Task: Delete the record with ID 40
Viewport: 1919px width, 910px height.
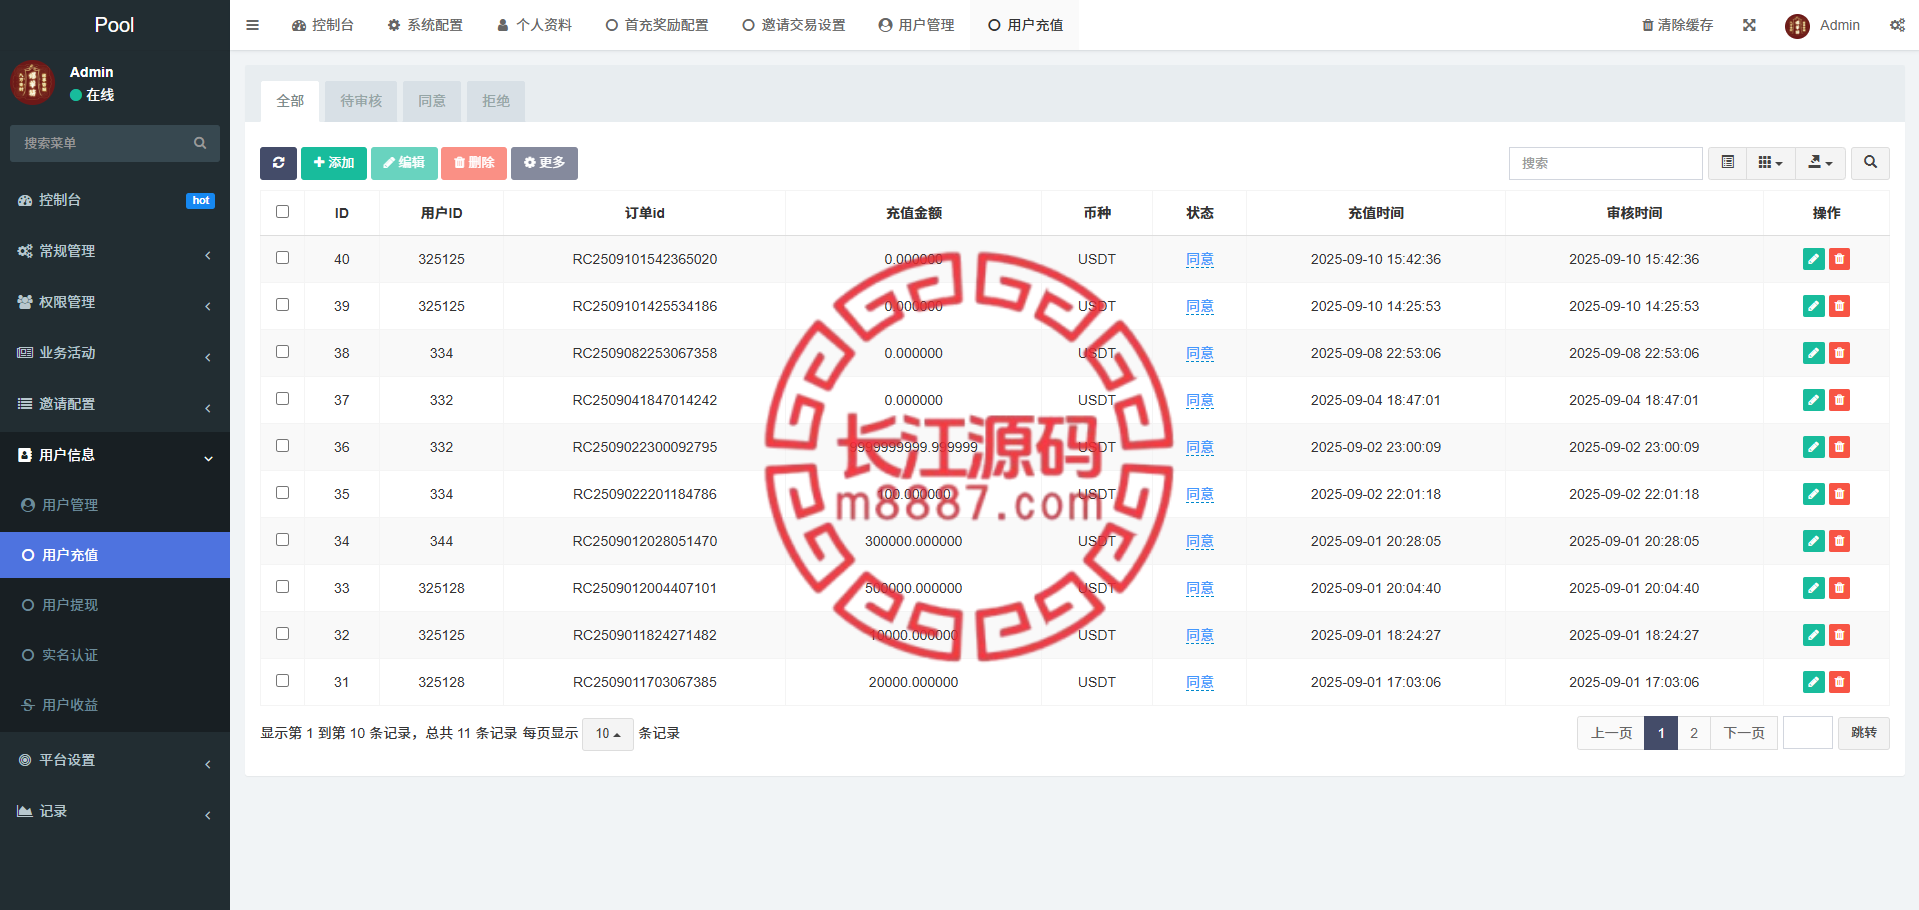Action: click(x=1839, y=259)
